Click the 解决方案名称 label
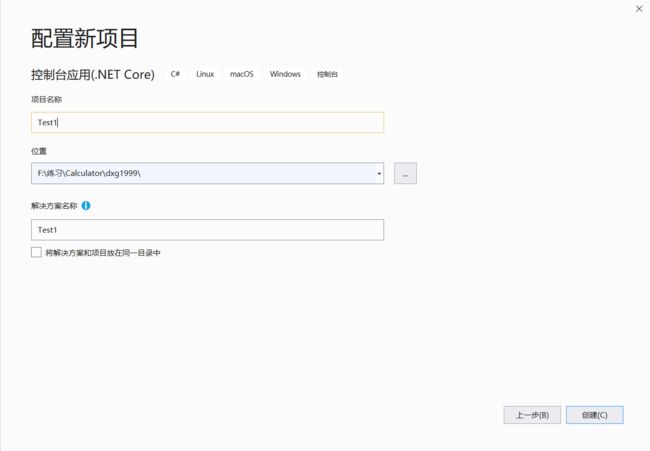Image resolution: width=650 pixels, height=451 pixels. click(54, 206)
